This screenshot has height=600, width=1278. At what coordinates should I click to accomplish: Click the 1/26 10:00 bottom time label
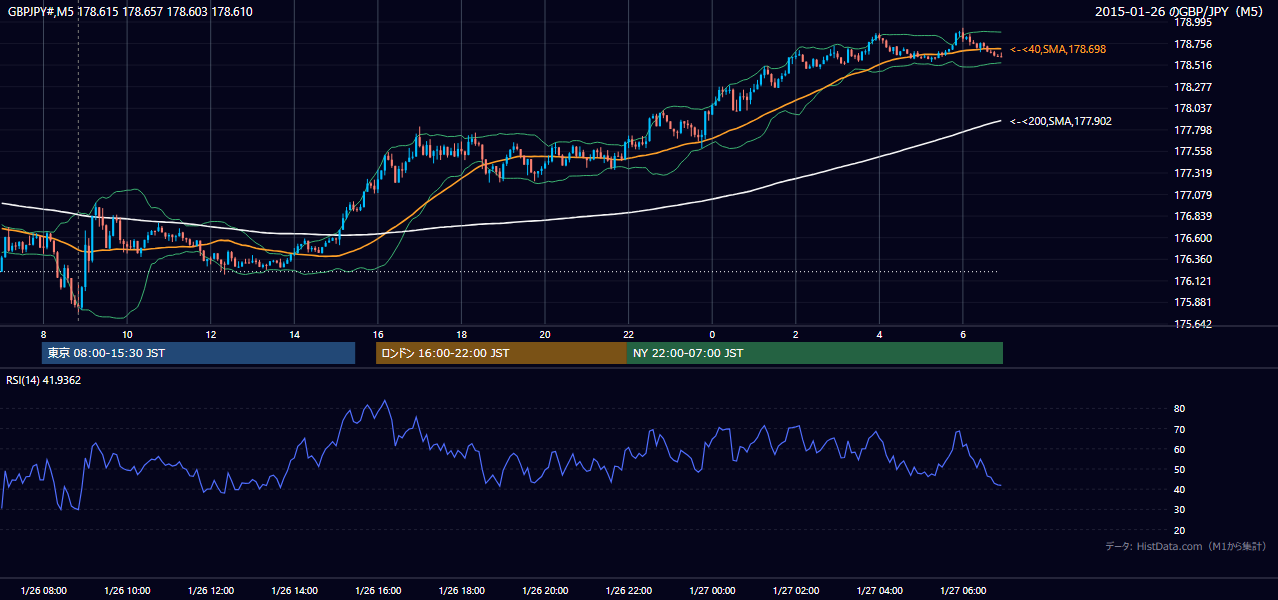[x=127, y=591]
